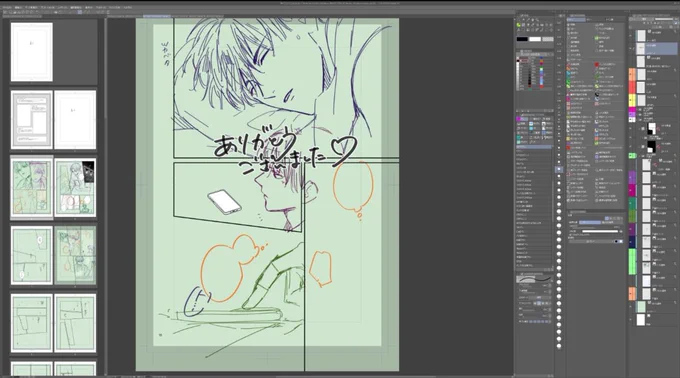680x378 pixels.
Task: Click the blue-highlighted button in Layer Property panel
Action: click(590, 222)
